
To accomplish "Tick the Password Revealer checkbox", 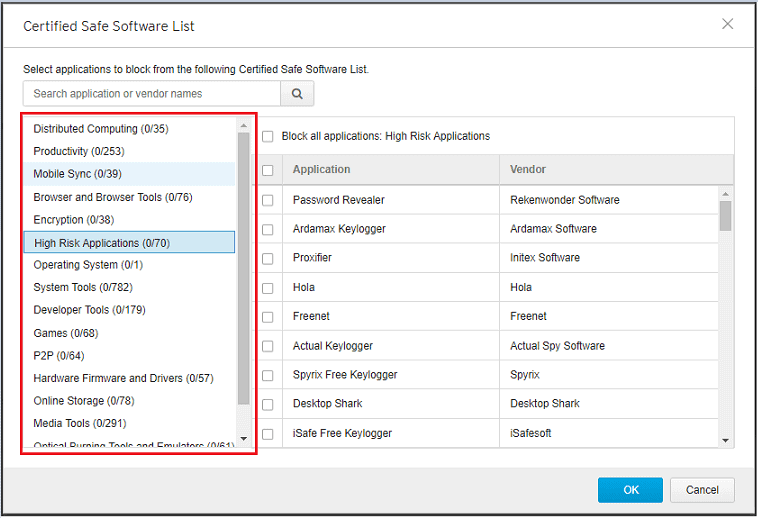I will click(268, 200).
